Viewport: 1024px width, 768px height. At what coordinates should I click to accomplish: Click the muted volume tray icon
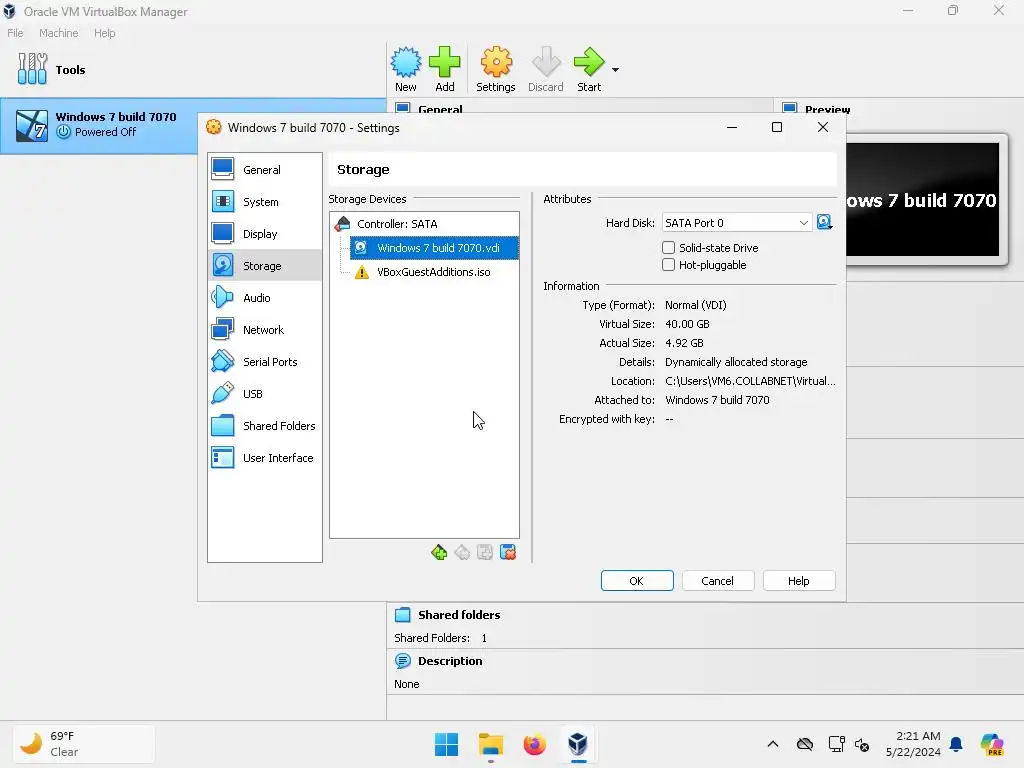[x=862, y=744]
